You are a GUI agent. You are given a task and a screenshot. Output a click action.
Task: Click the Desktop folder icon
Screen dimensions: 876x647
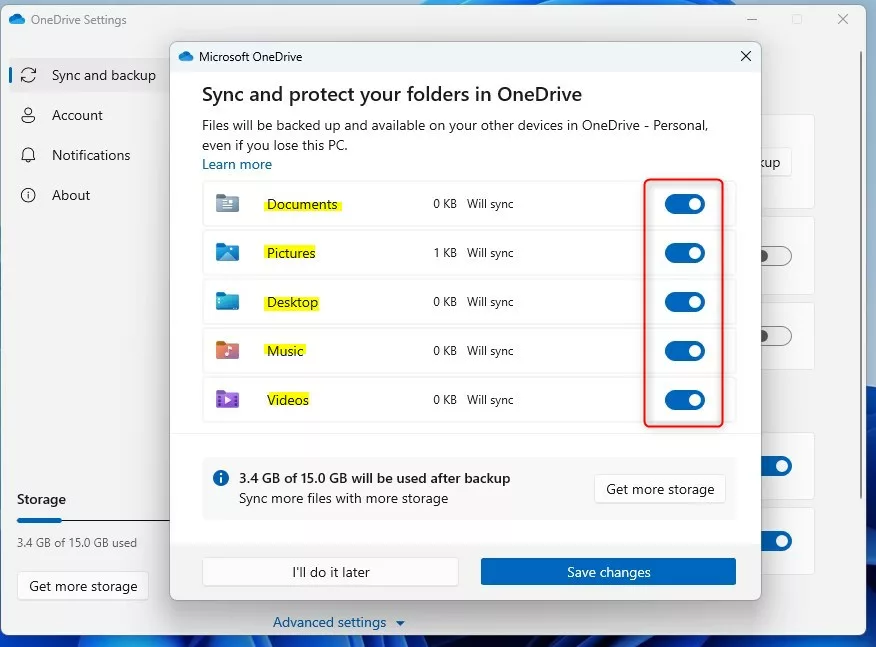tap(227, 302)
